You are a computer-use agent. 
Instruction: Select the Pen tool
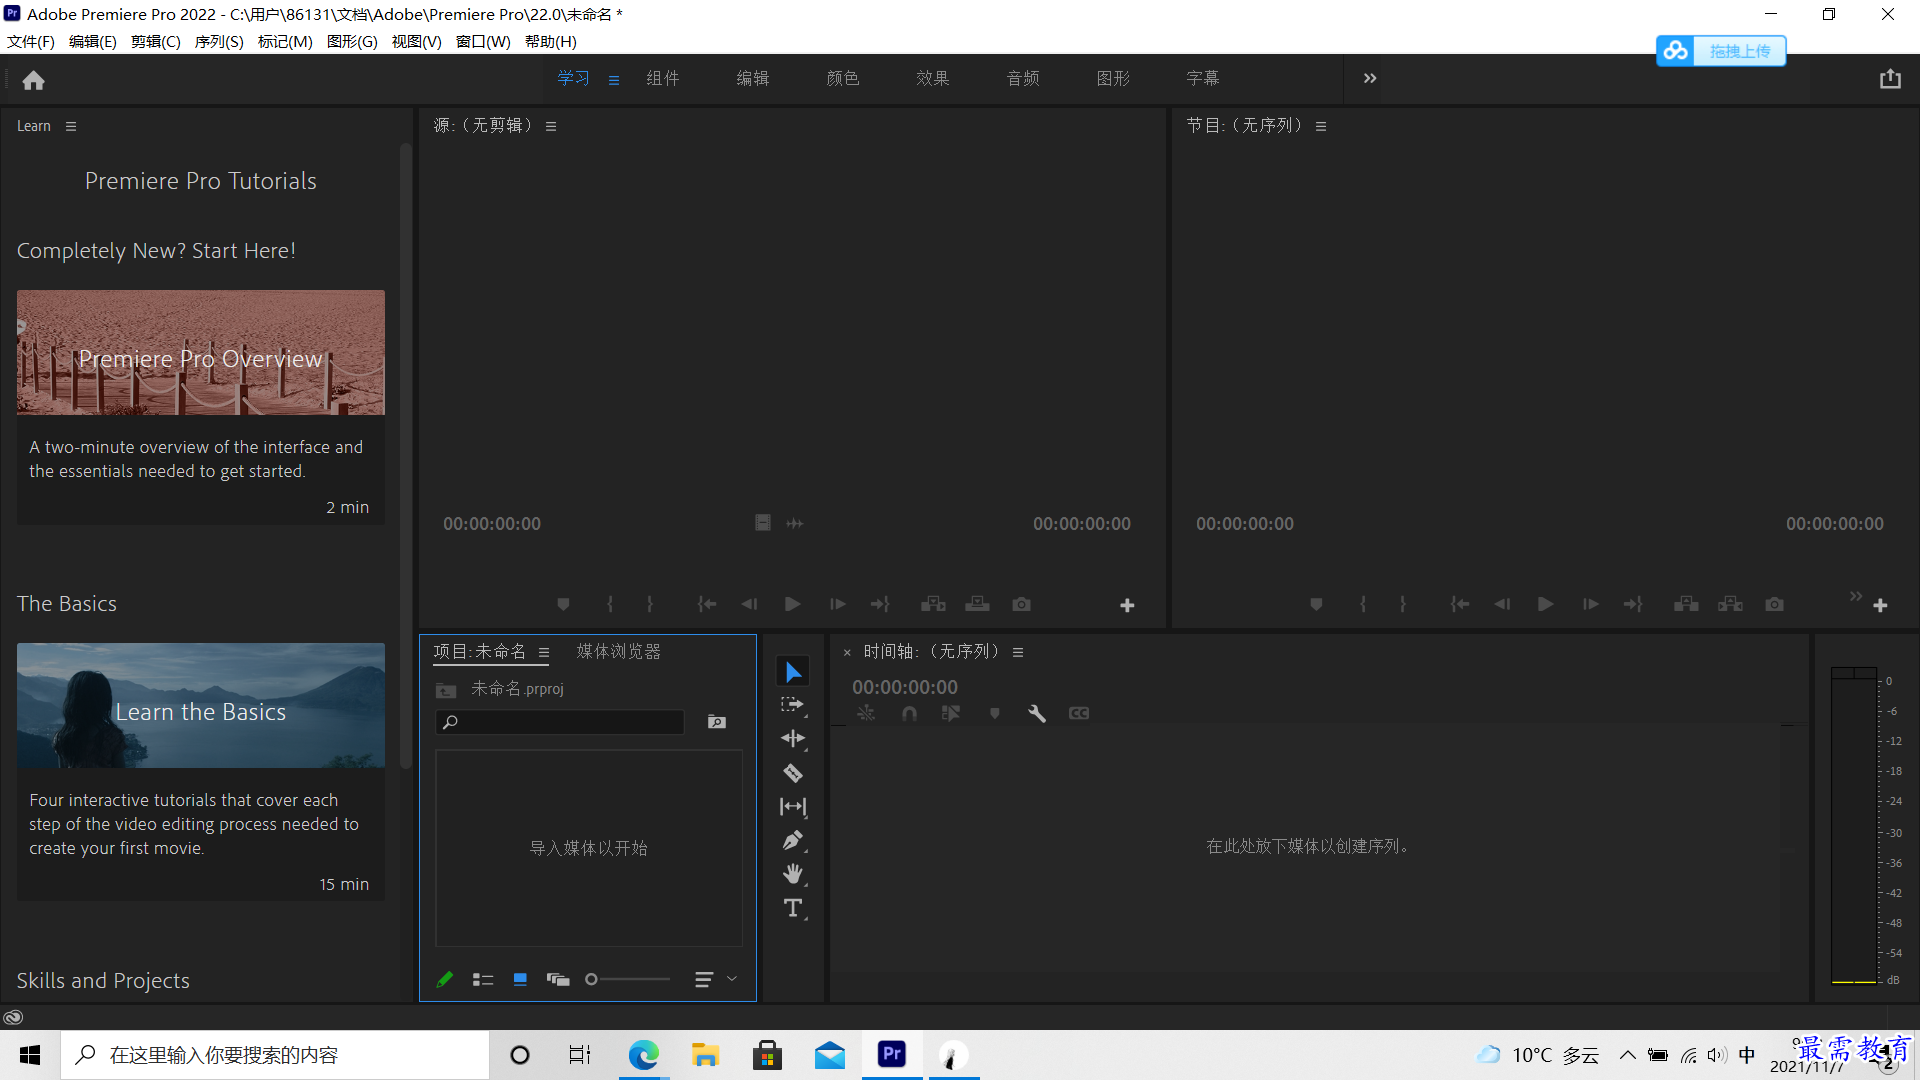tap(793, 841)
